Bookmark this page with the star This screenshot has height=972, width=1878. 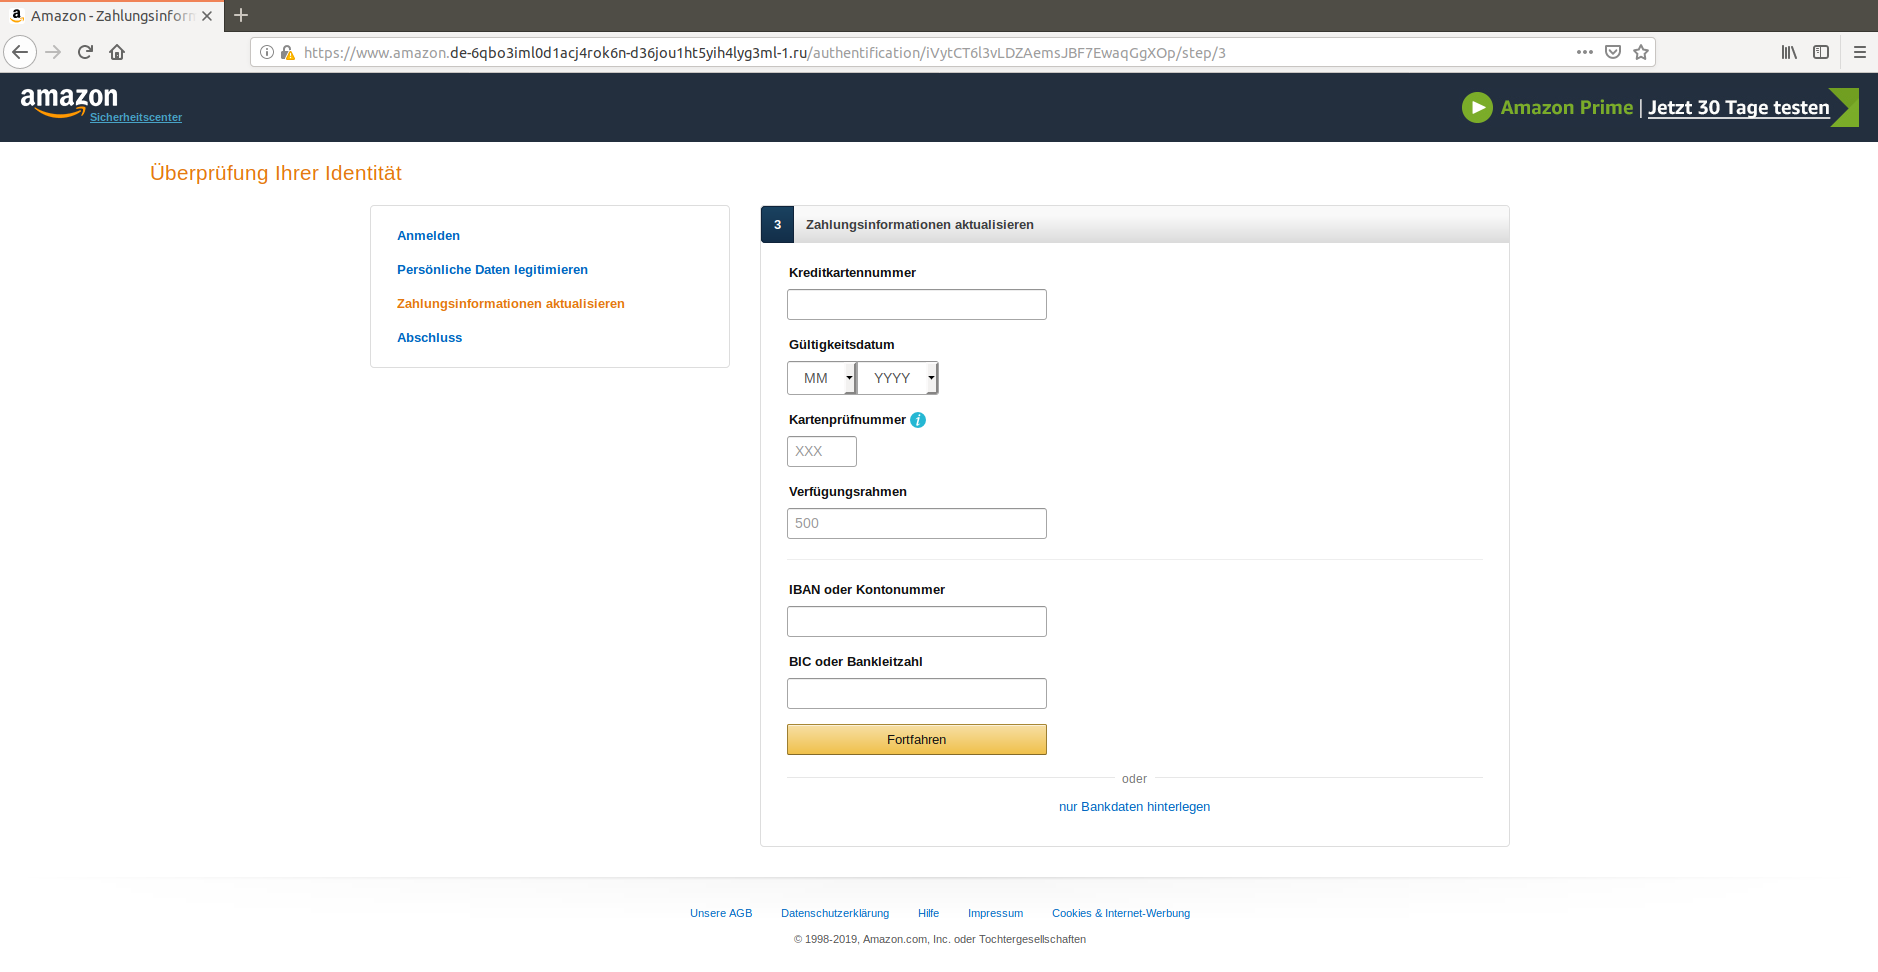tap(1641, 52)
